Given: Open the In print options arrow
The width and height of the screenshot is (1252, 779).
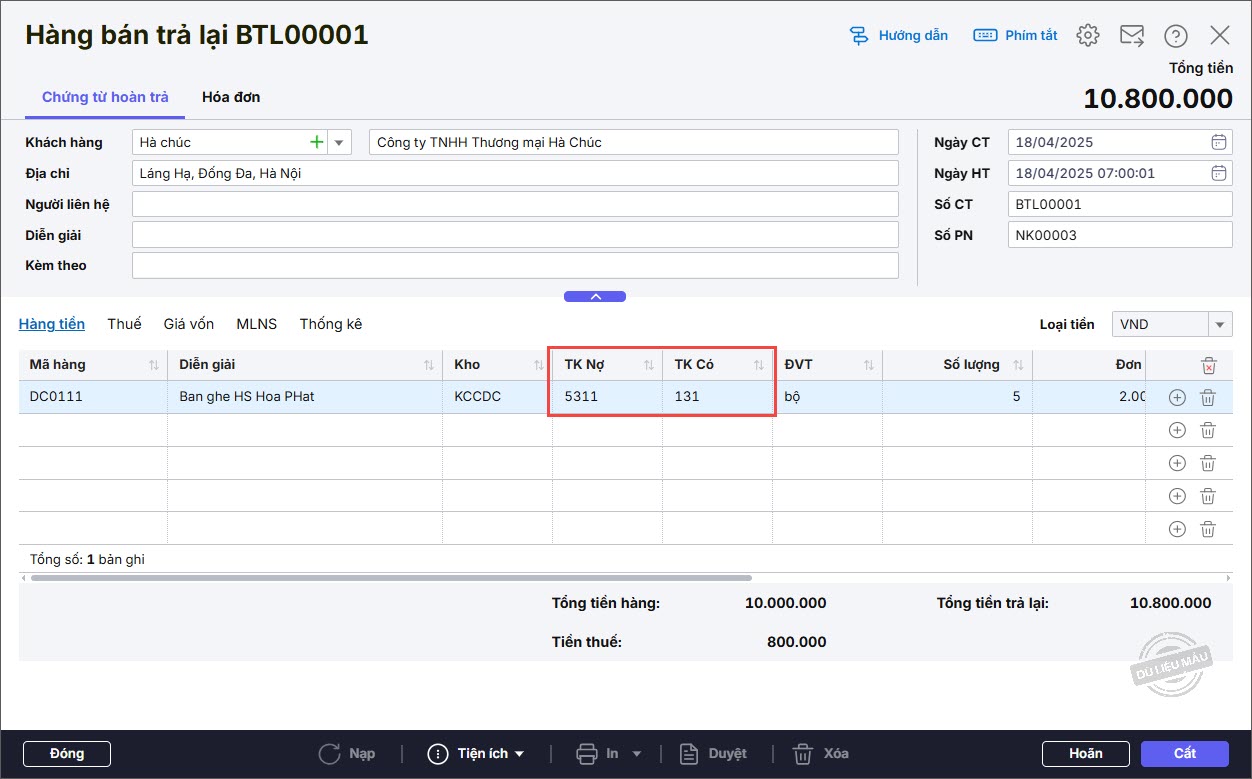Looking at the screenshot, I should coord(636,754).
